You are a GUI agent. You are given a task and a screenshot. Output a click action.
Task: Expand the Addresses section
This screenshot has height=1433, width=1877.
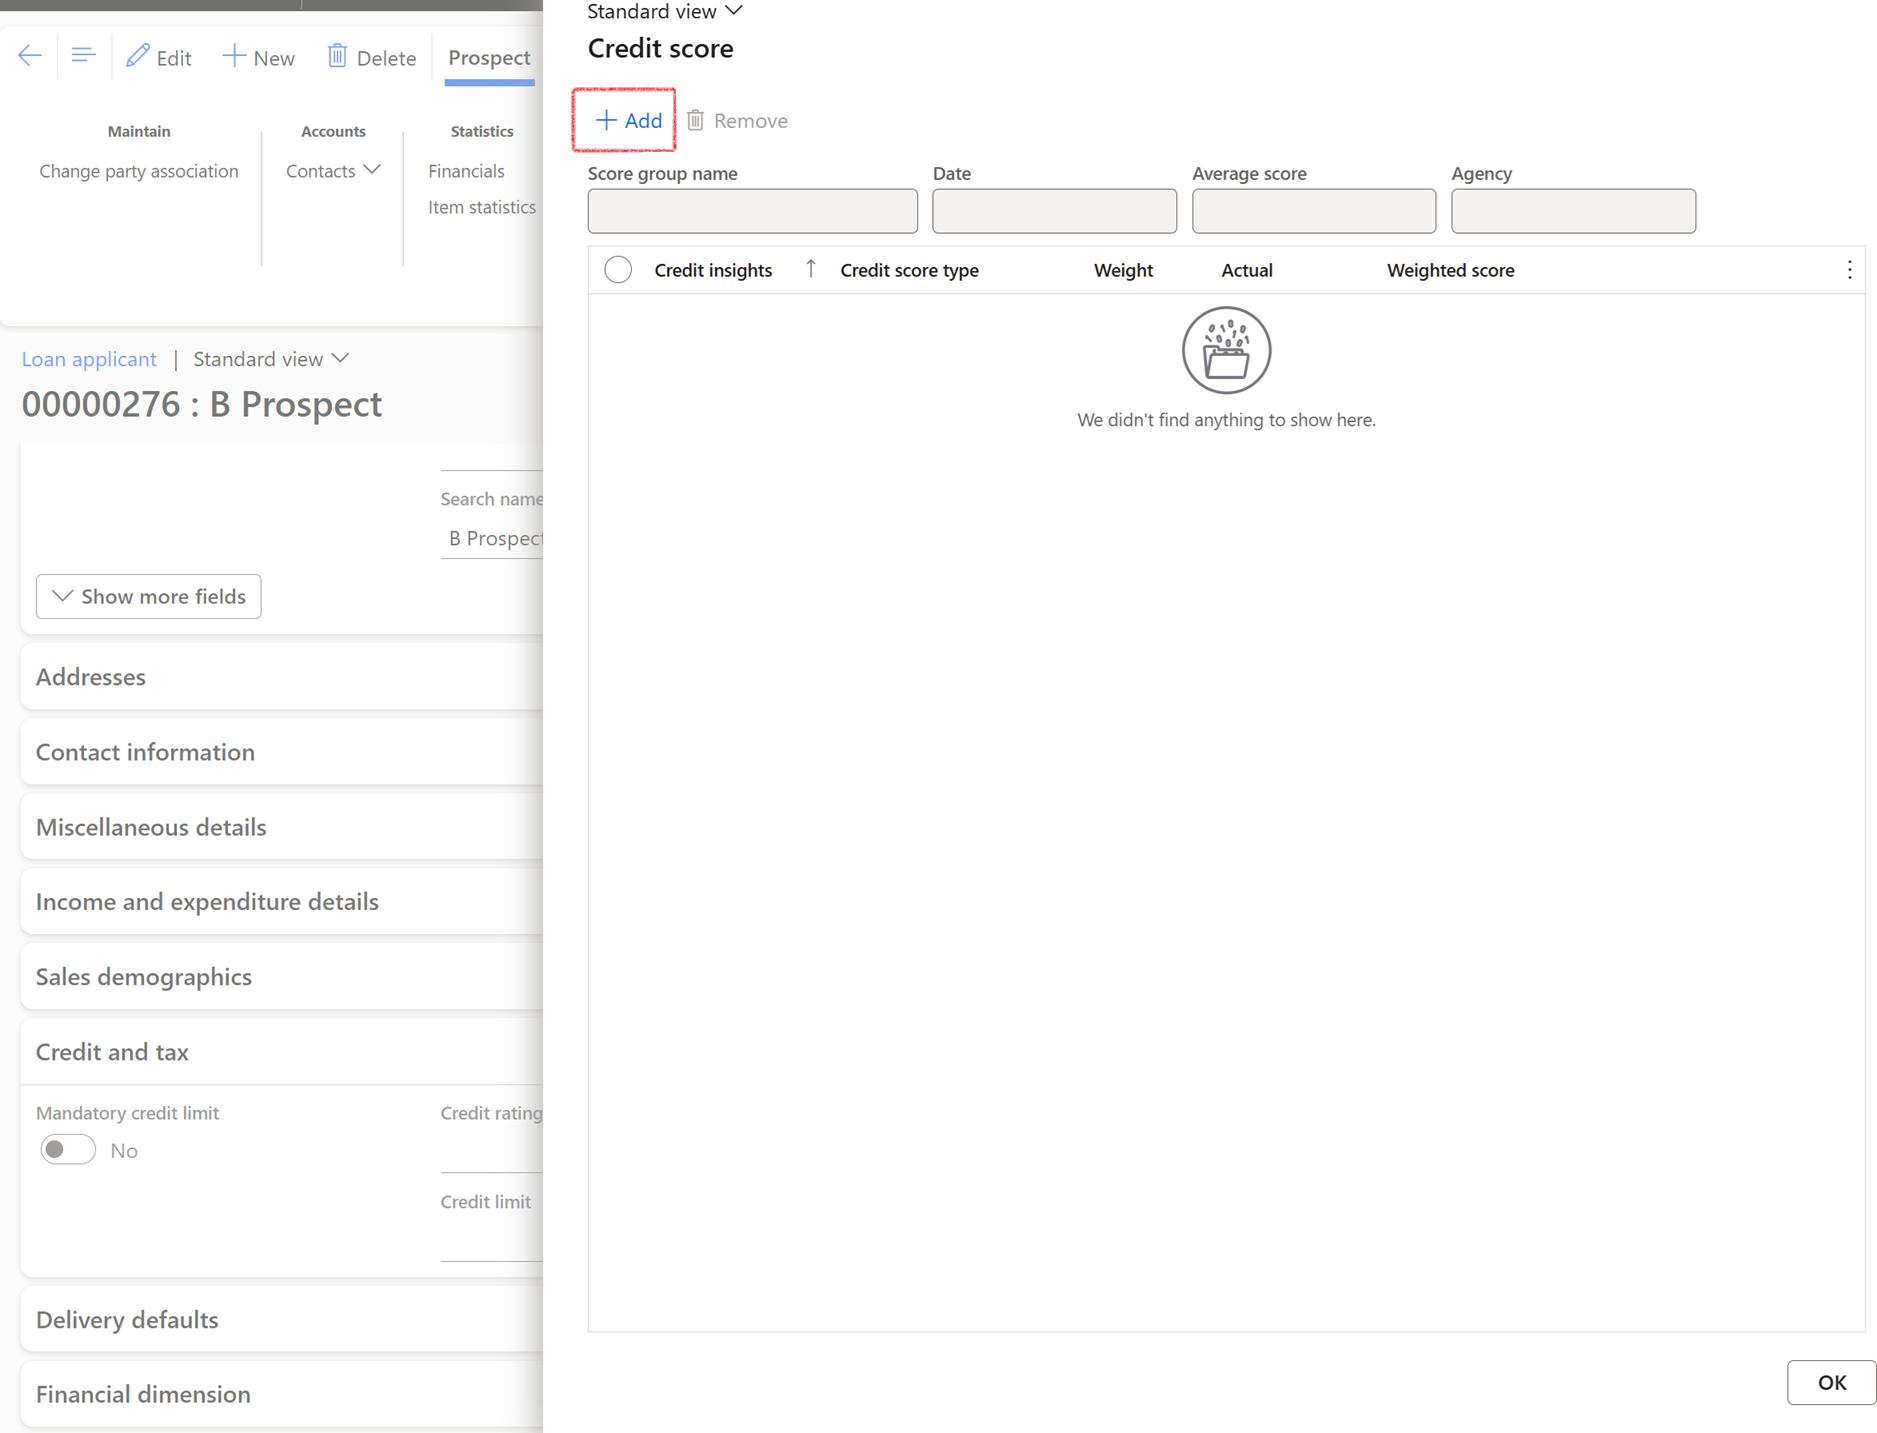[x=91, y=677]
